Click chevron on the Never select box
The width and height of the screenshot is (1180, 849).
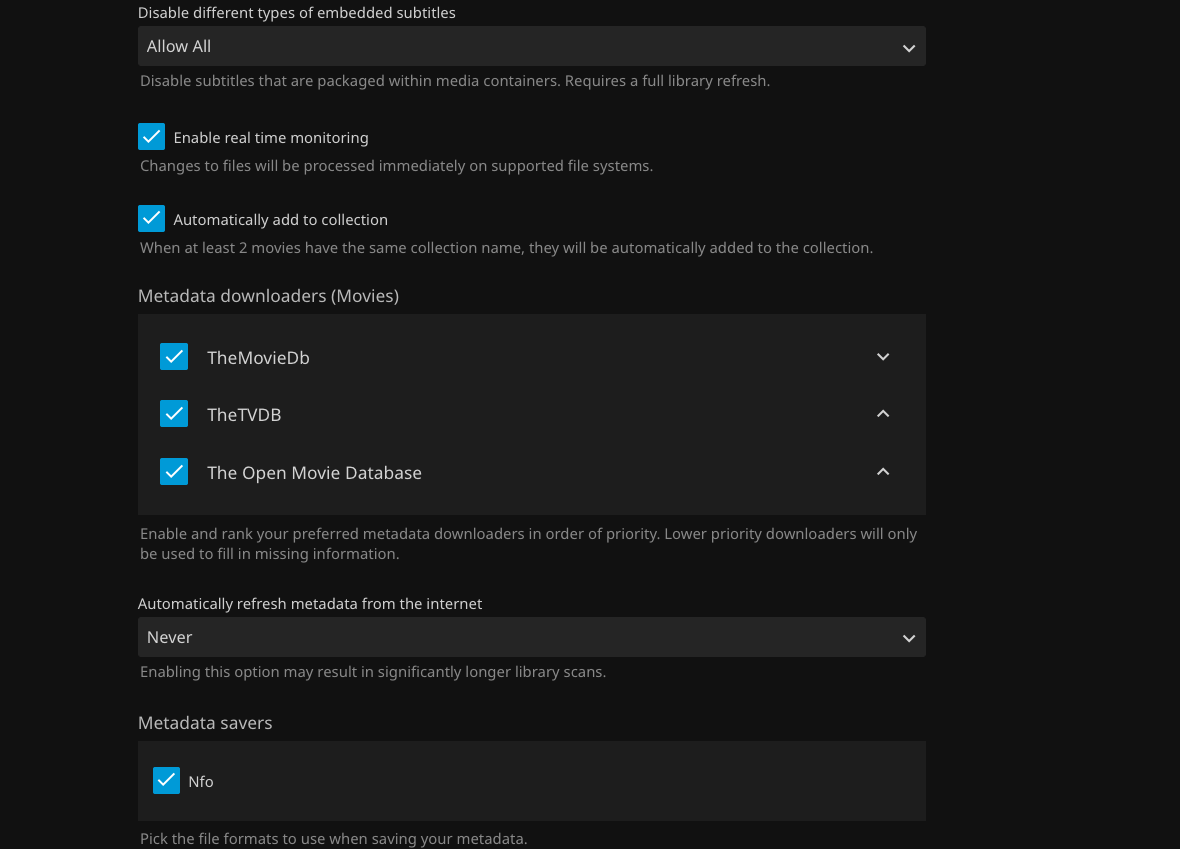point(908,638)
